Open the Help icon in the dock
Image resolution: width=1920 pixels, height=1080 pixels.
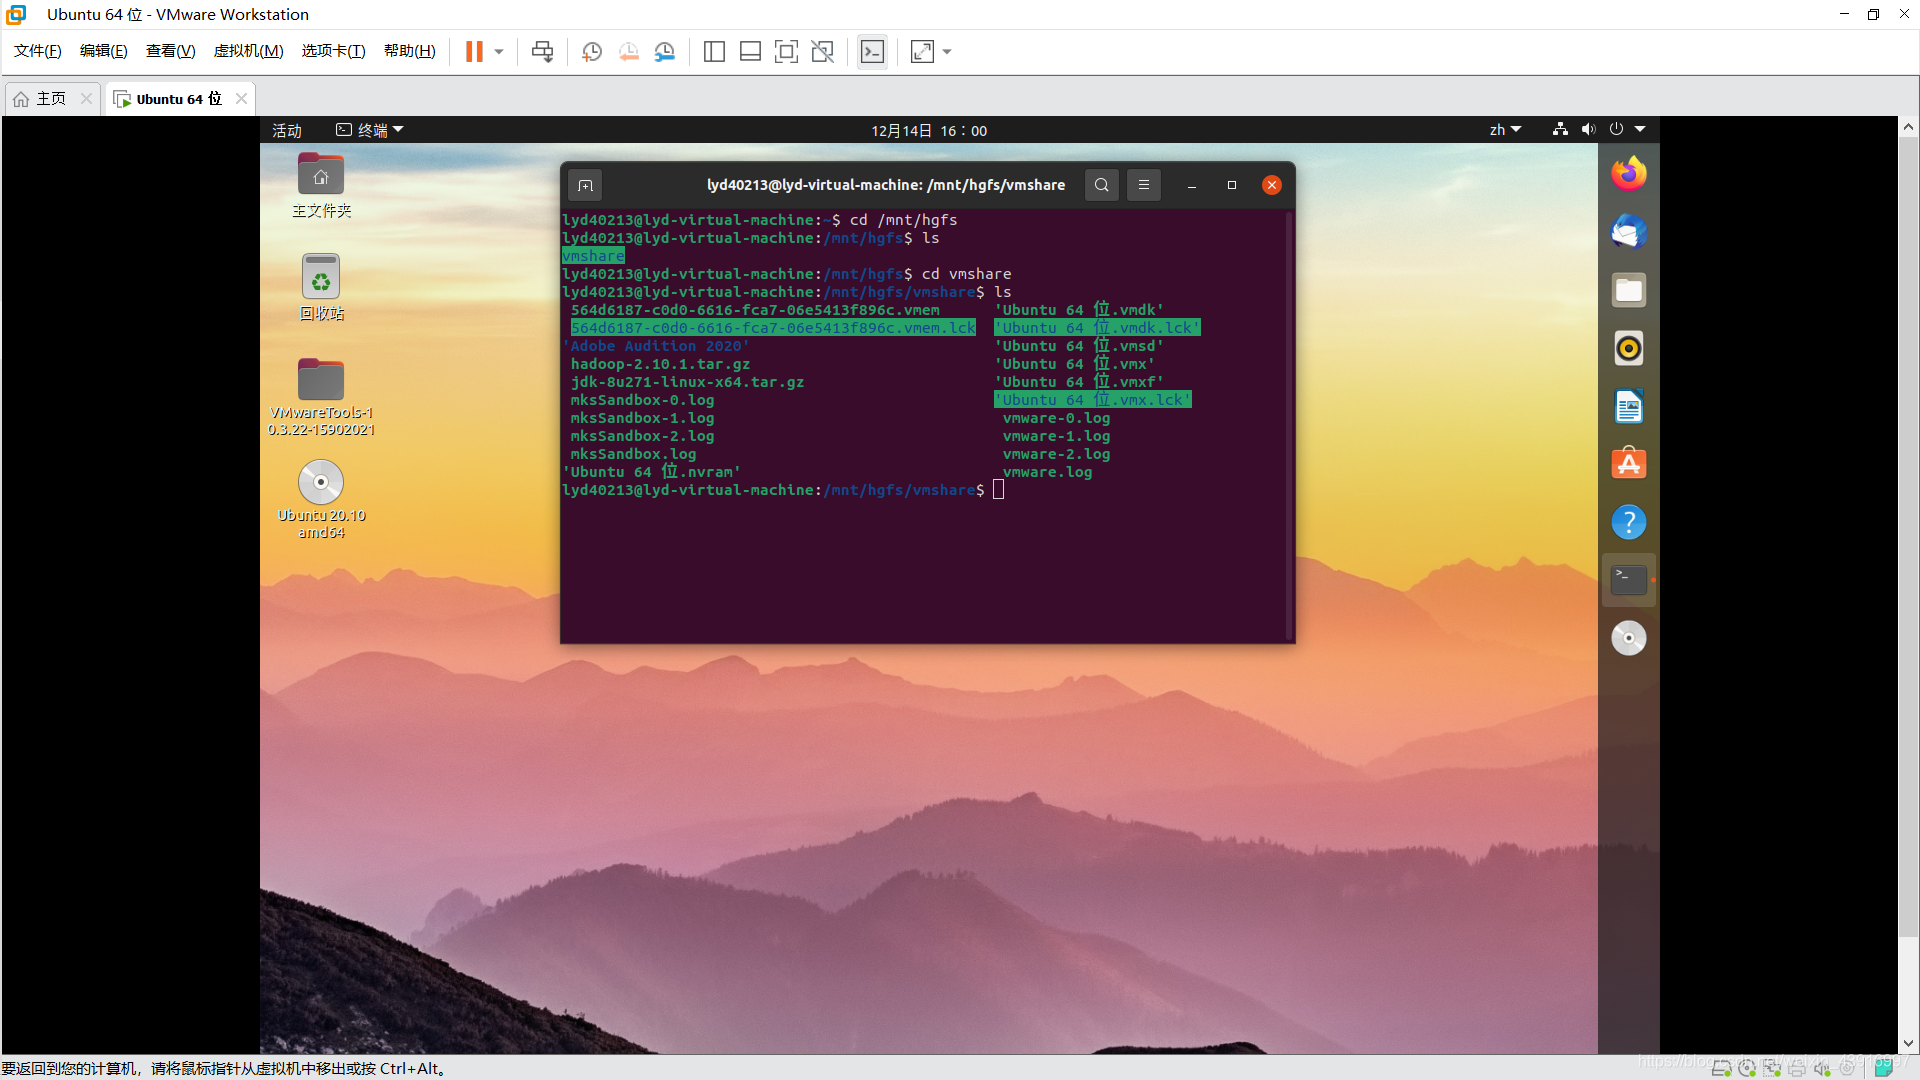[1629, 522]
